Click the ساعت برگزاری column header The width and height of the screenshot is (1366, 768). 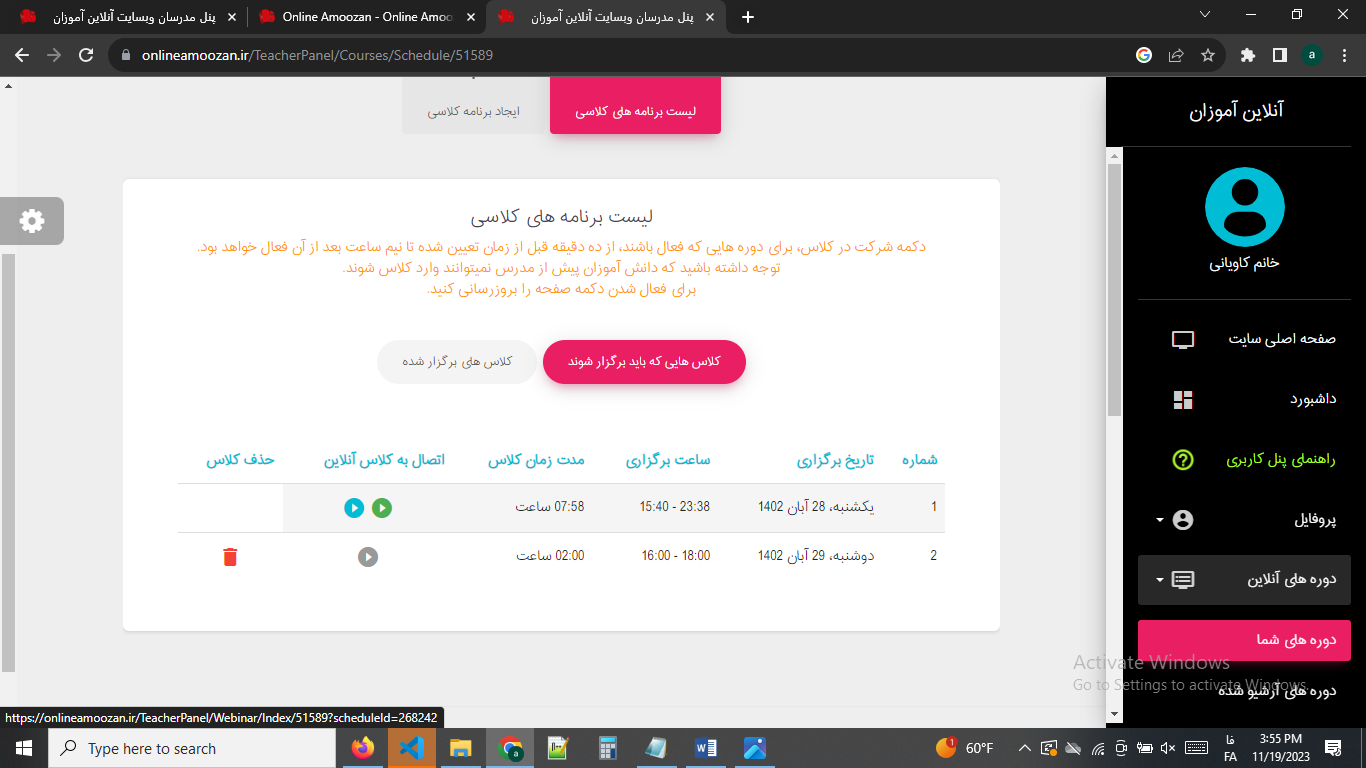[668, 460]
